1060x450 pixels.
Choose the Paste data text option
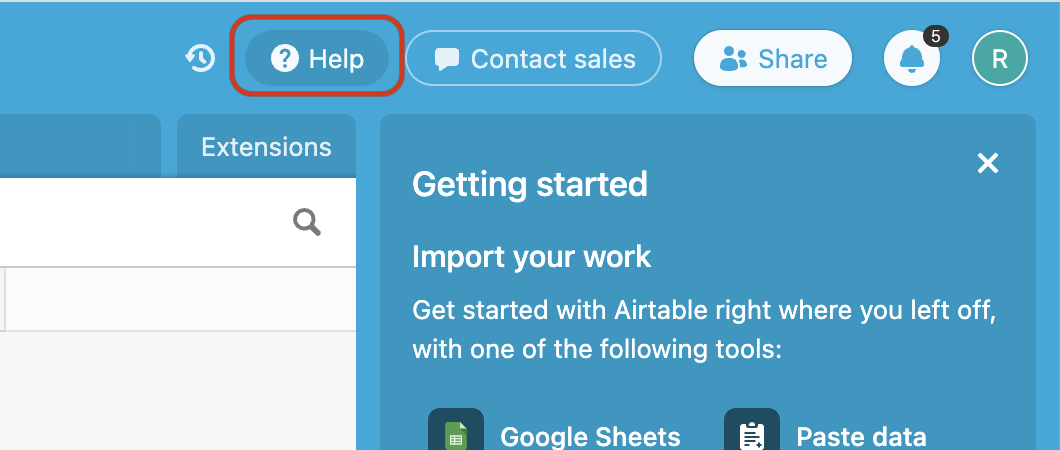point(861,436)
